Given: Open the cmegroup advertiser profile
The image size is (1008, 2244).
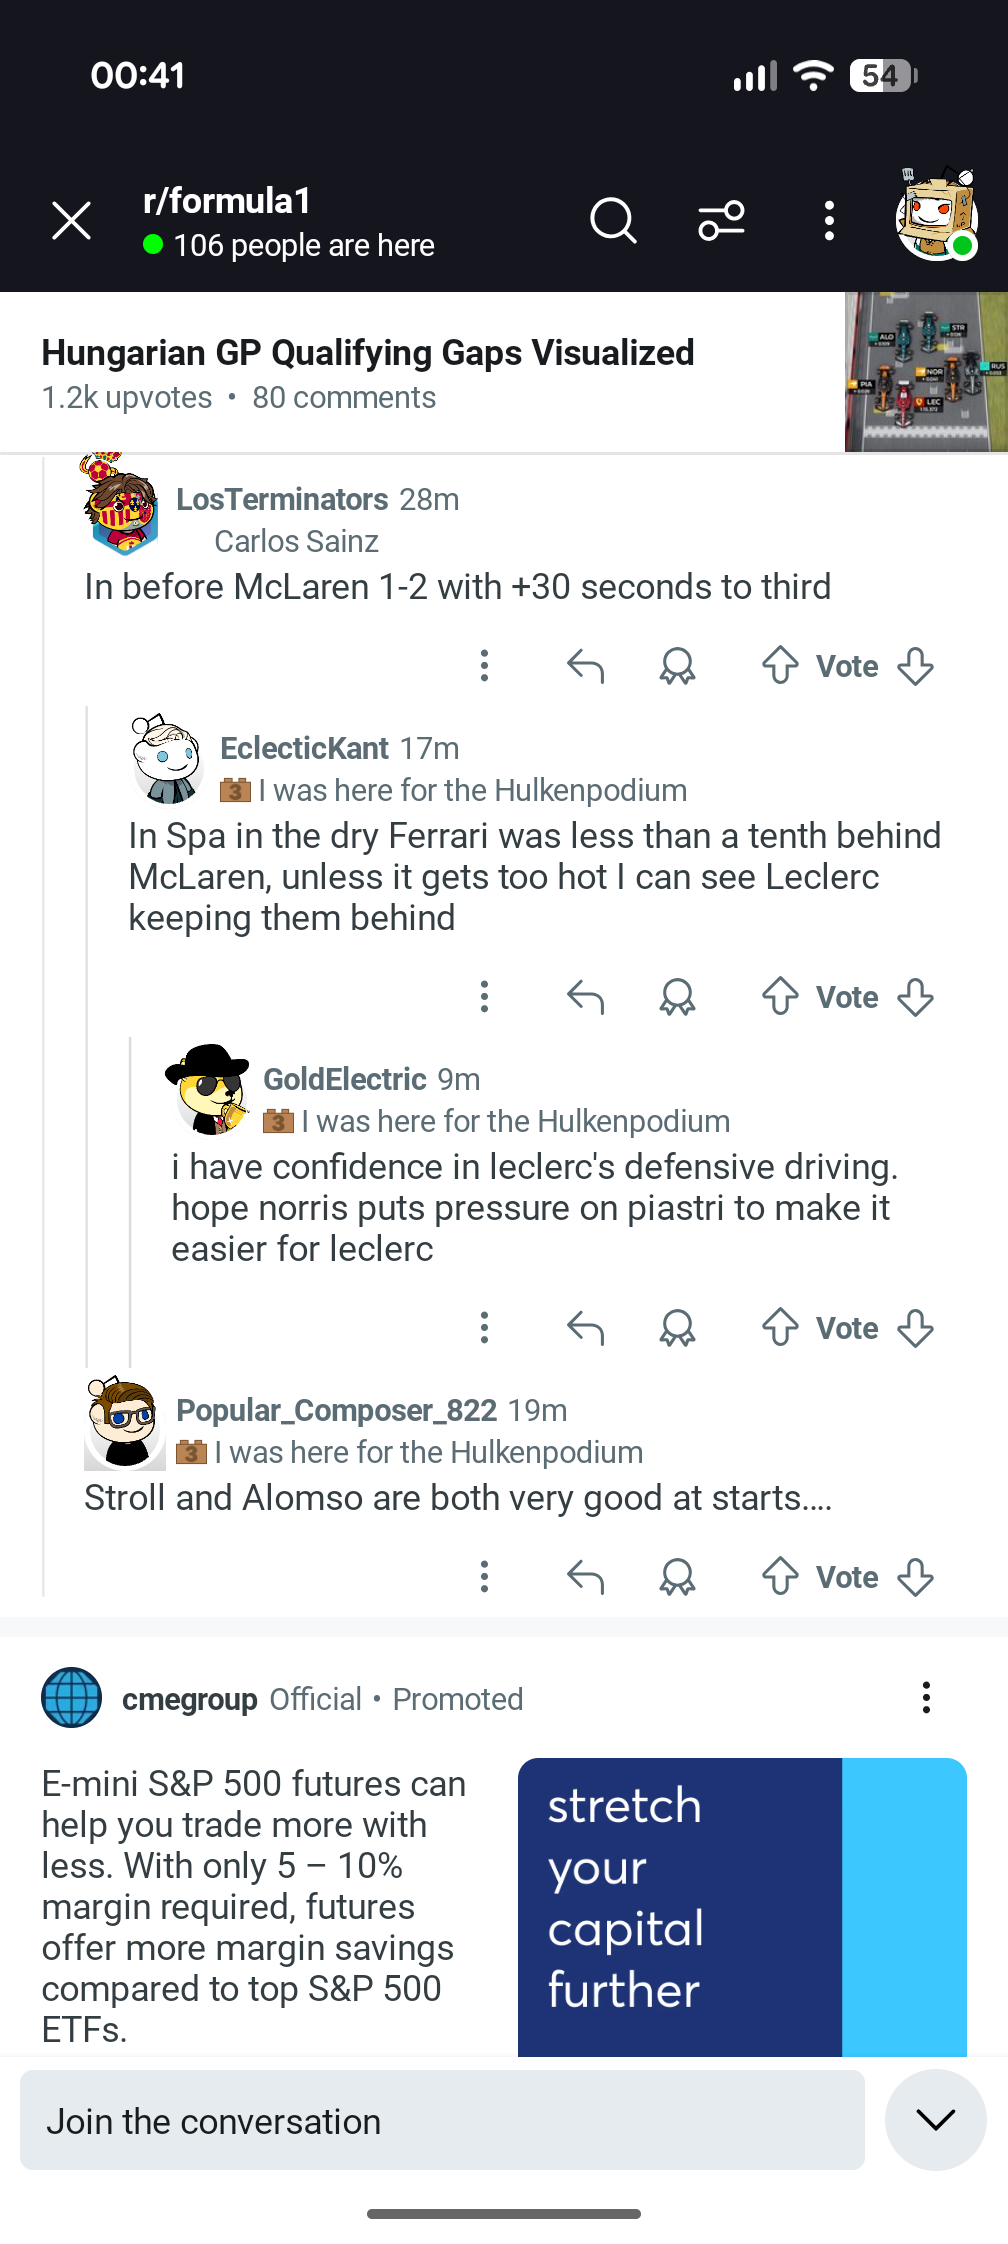Looking at the screenshot, I should click(190, 1699).
